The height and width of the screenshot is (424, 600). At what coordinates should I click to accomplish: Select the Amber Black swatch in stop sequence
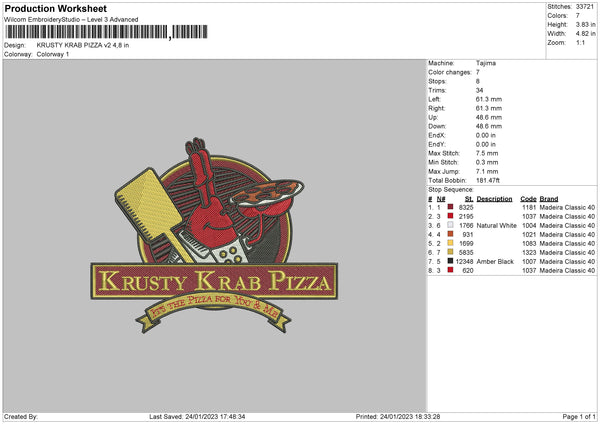[x=450, y=261]
